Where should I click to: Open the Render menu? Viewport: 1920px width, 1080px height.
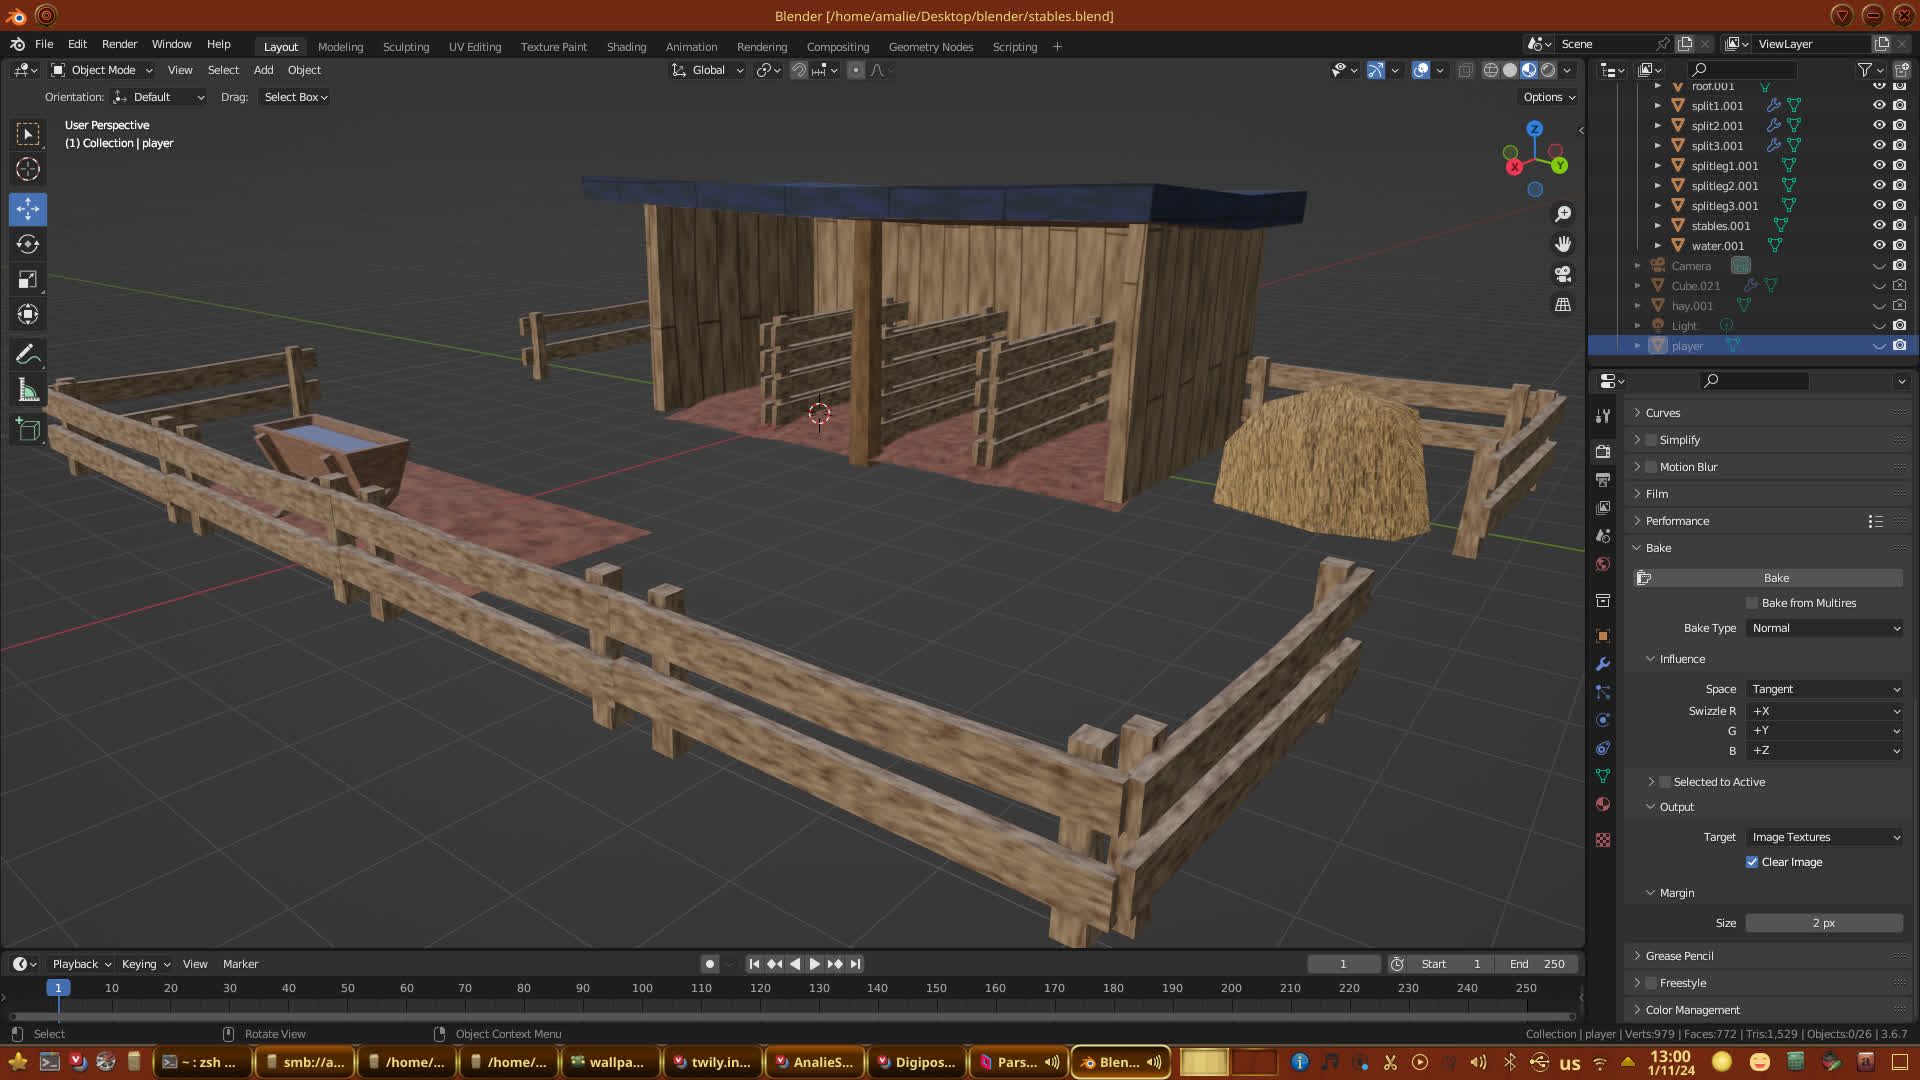point(119,44)
